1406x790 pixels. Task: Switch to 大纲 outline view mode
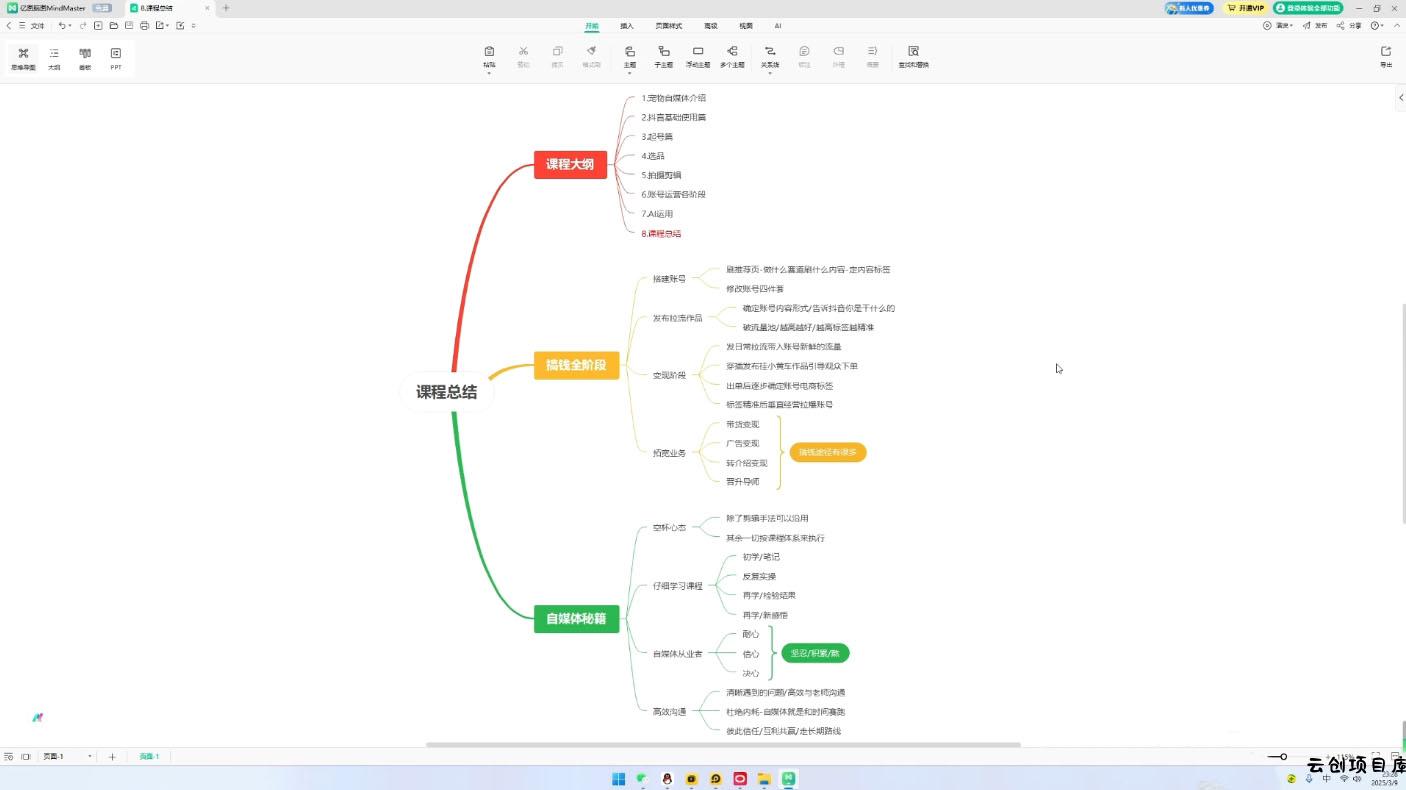coord(54,58)
